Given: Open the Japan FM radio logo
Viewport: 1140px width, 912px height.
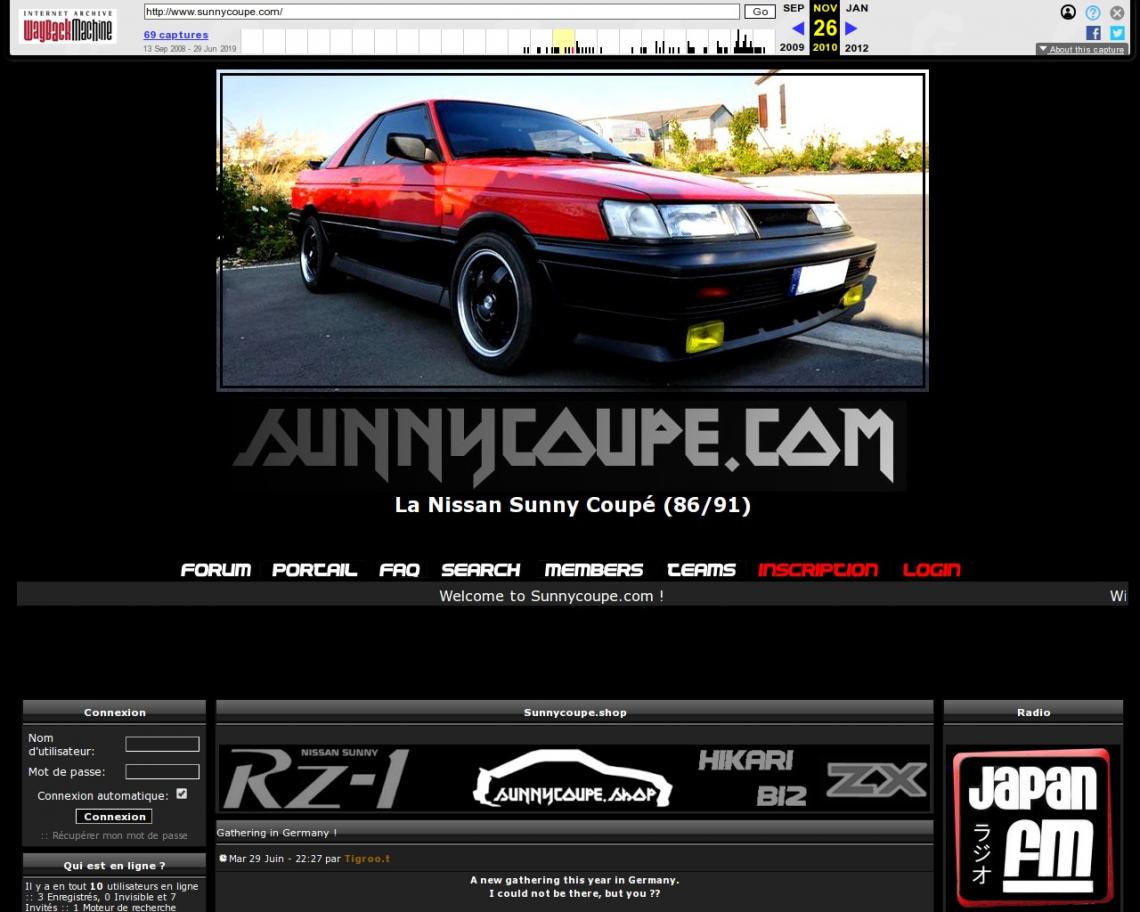Looking at the screenshot, I should coord(1033,827).
